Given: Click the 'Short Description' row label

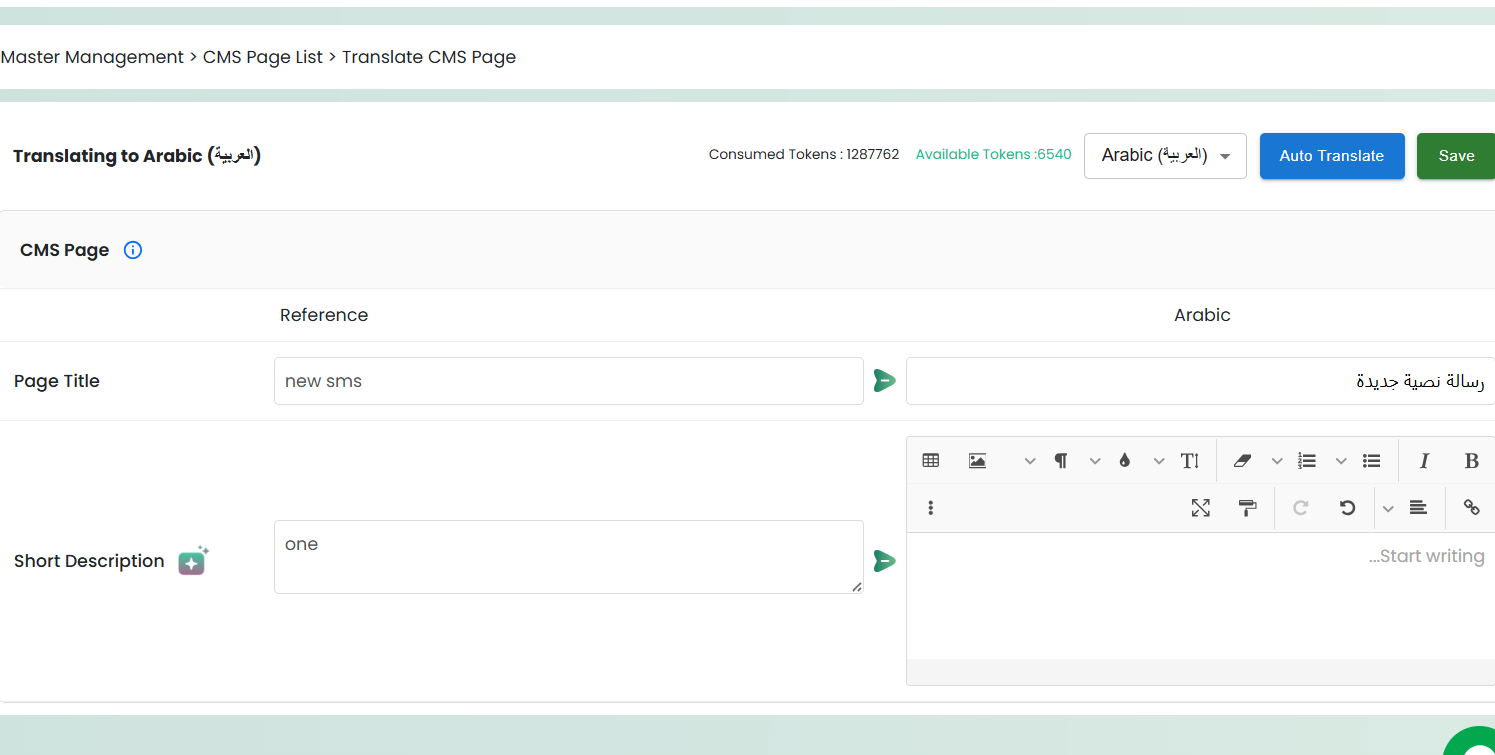Looking at the screenshot, I should (x=89, y=561).
